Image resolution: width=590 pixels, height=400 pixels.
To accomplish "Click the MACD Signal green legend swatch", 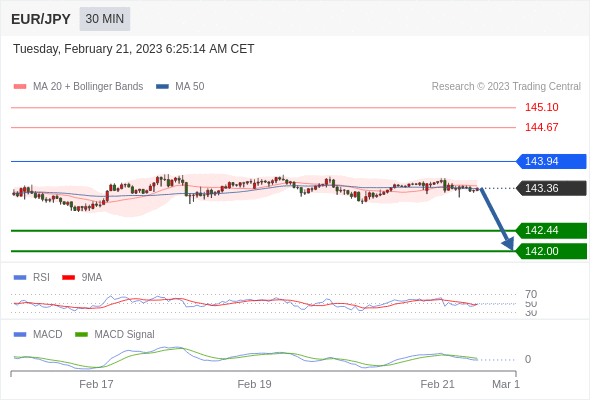I will 81,335.
